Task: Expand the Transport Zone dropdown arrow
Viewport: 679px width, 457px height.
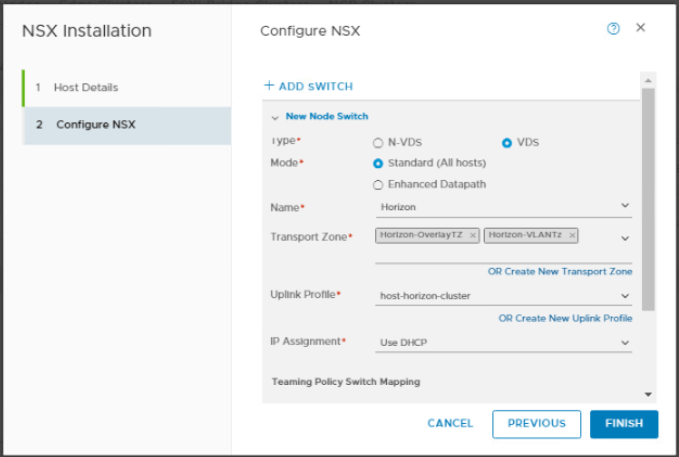Action: pos(625,238)
